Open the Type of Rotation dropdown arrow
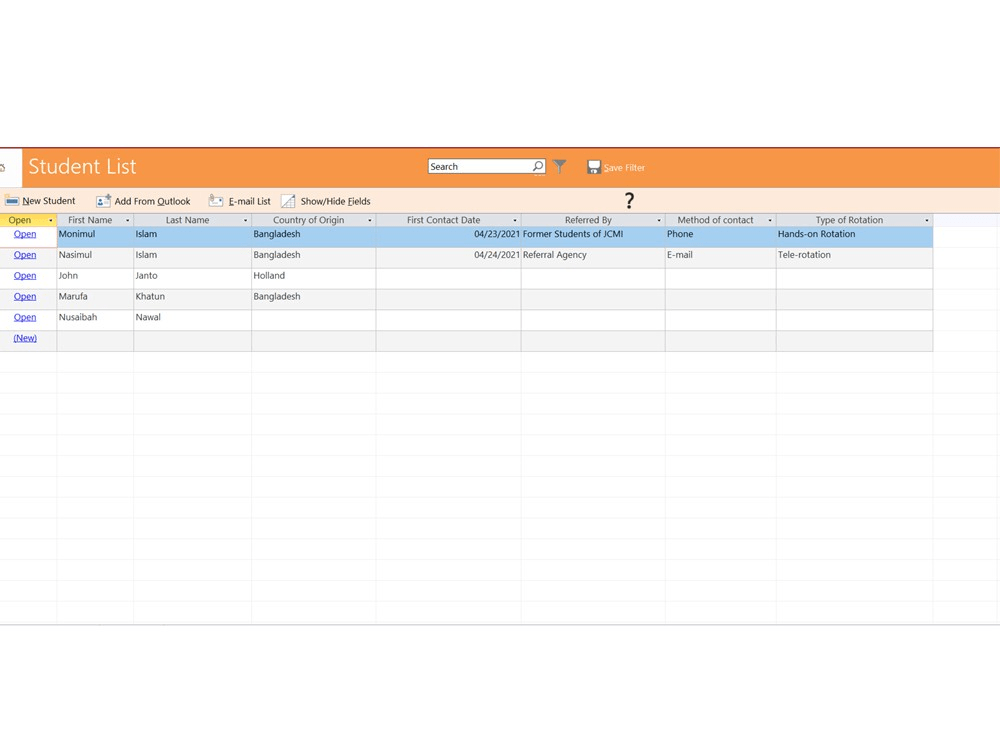This screenshot has width=1000, height=750. 927,220
